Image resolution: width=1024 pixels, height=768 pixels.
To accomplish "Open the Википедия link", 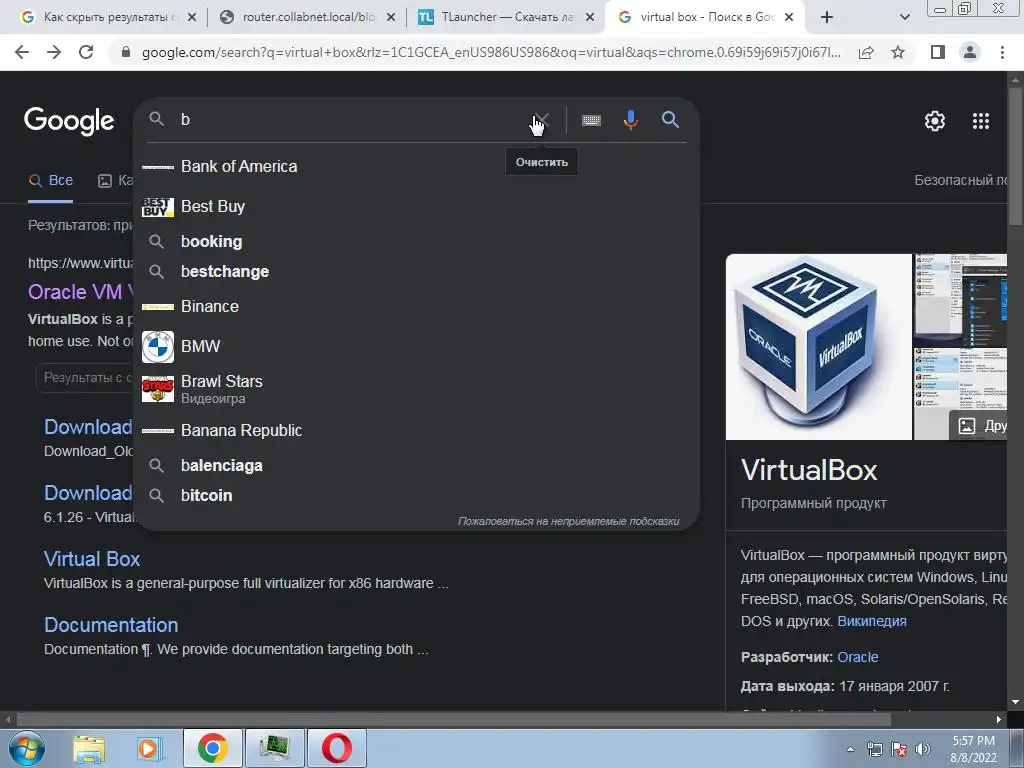I will click(872, 621).
